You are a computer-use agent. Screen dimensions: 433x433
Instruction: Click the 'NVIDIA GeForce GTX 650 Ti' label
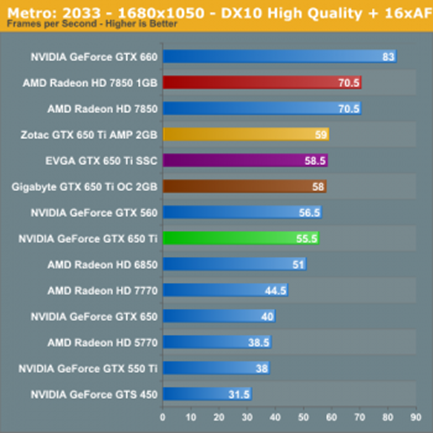pos(88,239)
